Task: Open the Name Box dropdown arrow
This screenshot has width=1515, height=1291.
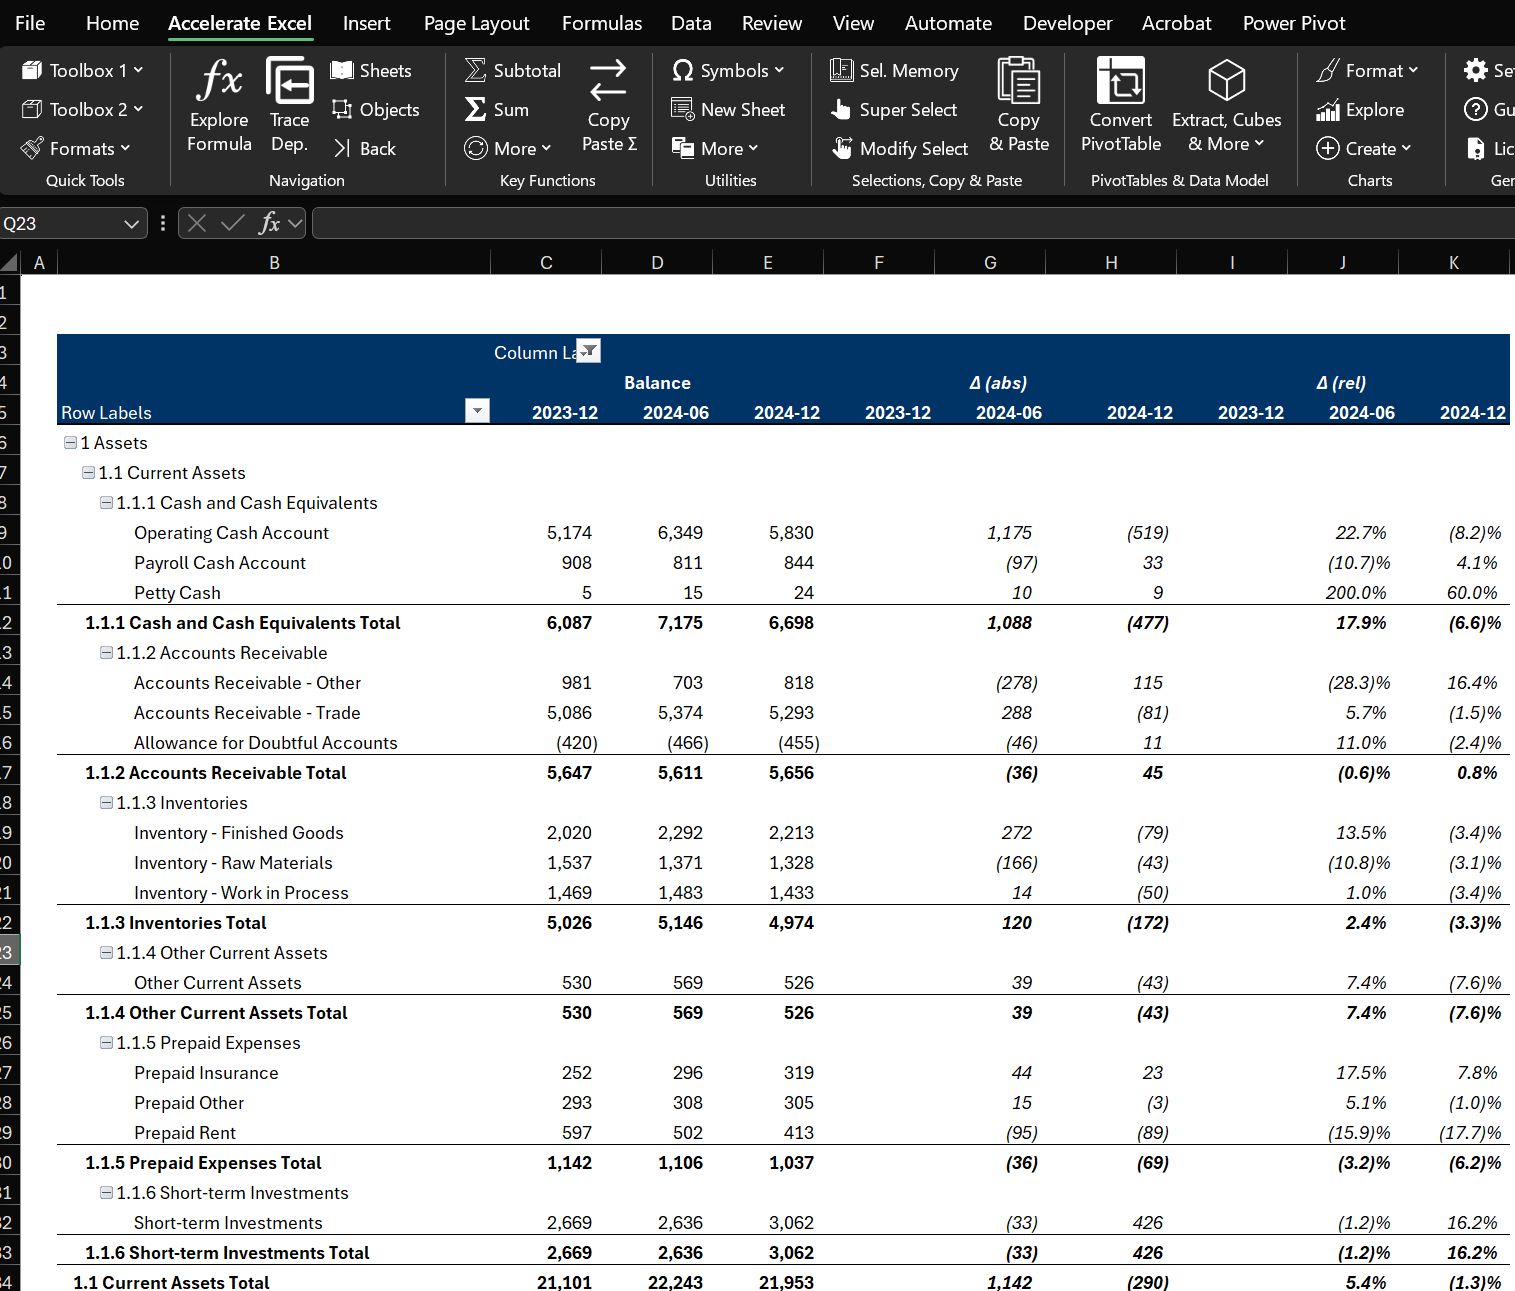Action: click(131, 224)
